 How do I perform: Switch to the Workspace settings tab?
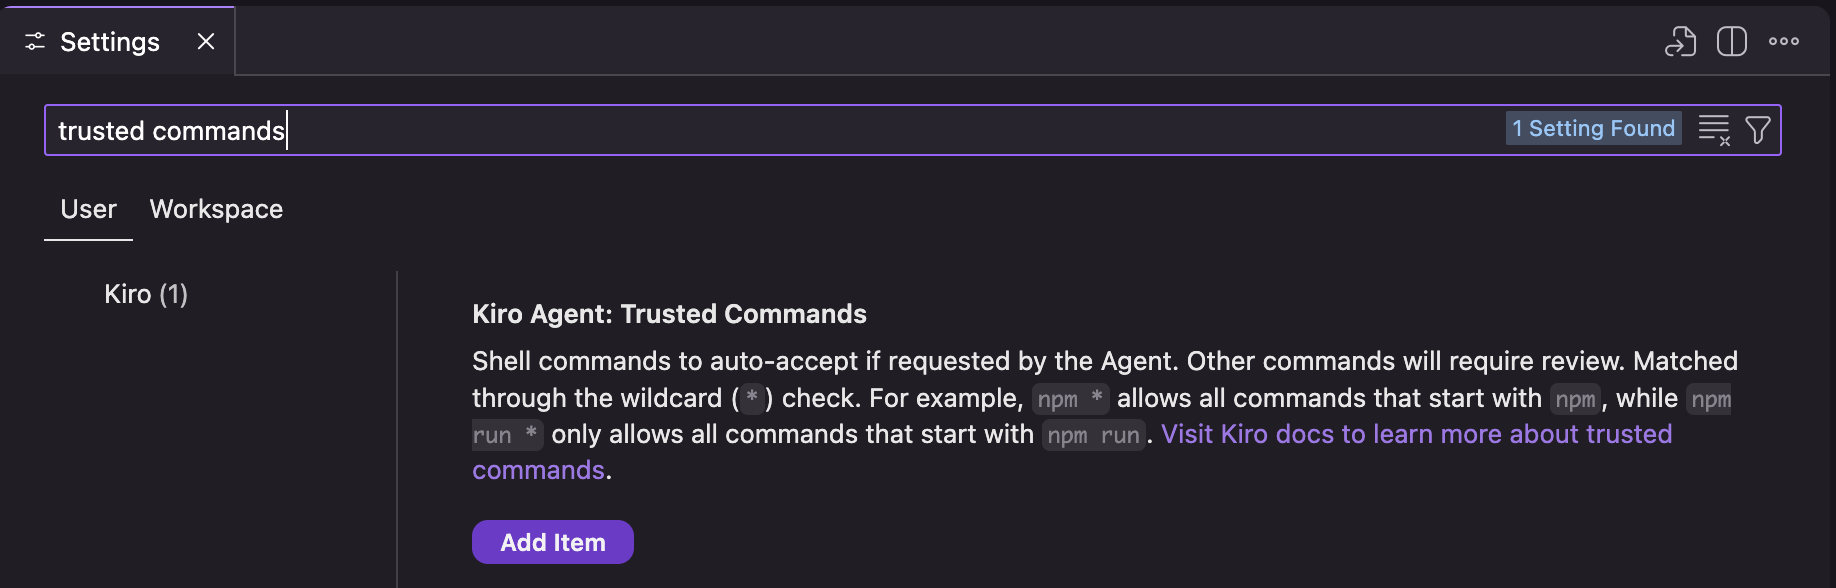coord(215,209)
